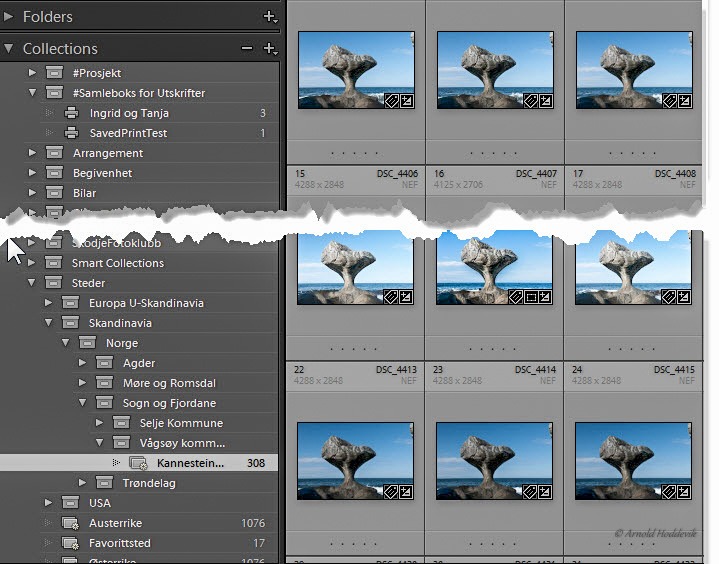Image resolution: width=719 pixels, height=564 pixels.
Task: Expand the #Prosjekt collection set
Action: pos(32,72)
